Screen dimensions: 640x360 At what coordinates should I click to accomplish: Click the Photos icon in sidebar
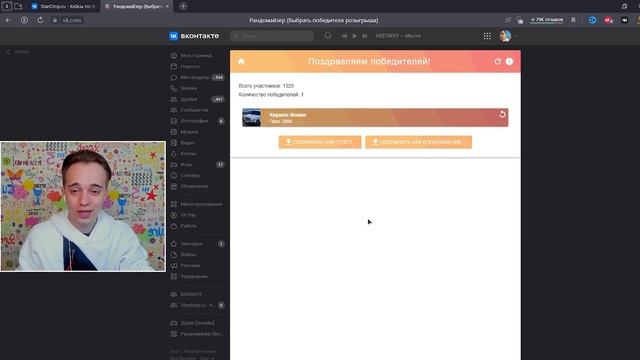coord(174,121)
